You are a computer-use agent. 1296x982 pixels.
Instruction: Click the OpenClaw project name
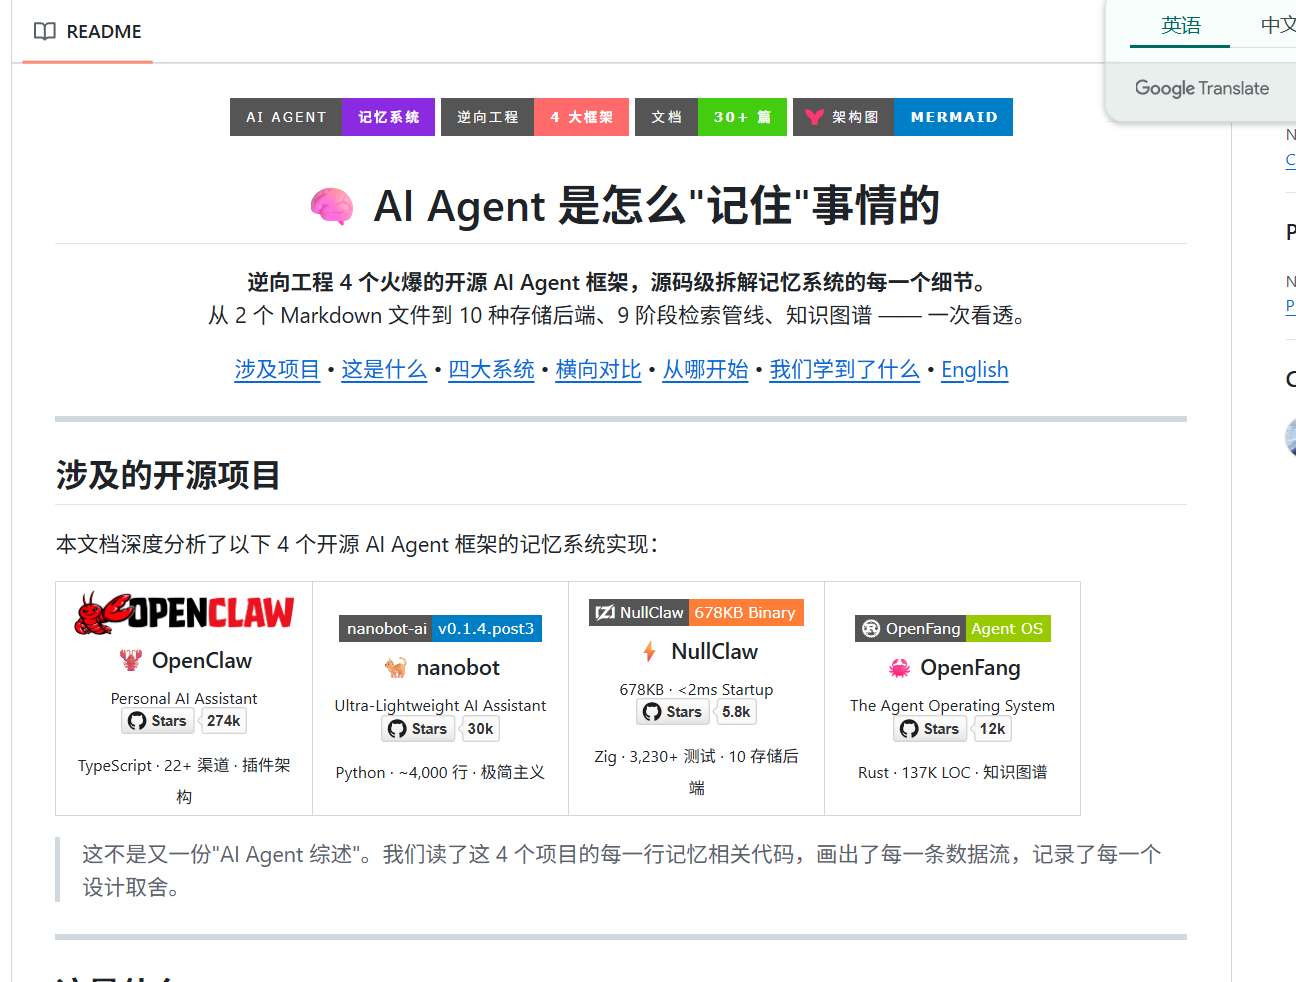click(x=202, y=660)
